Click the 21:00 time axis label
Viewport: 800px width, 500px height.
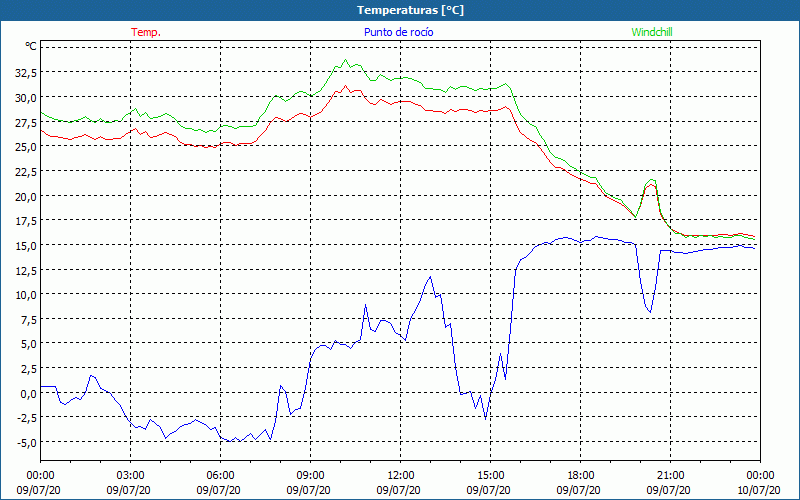click(670, 476)
